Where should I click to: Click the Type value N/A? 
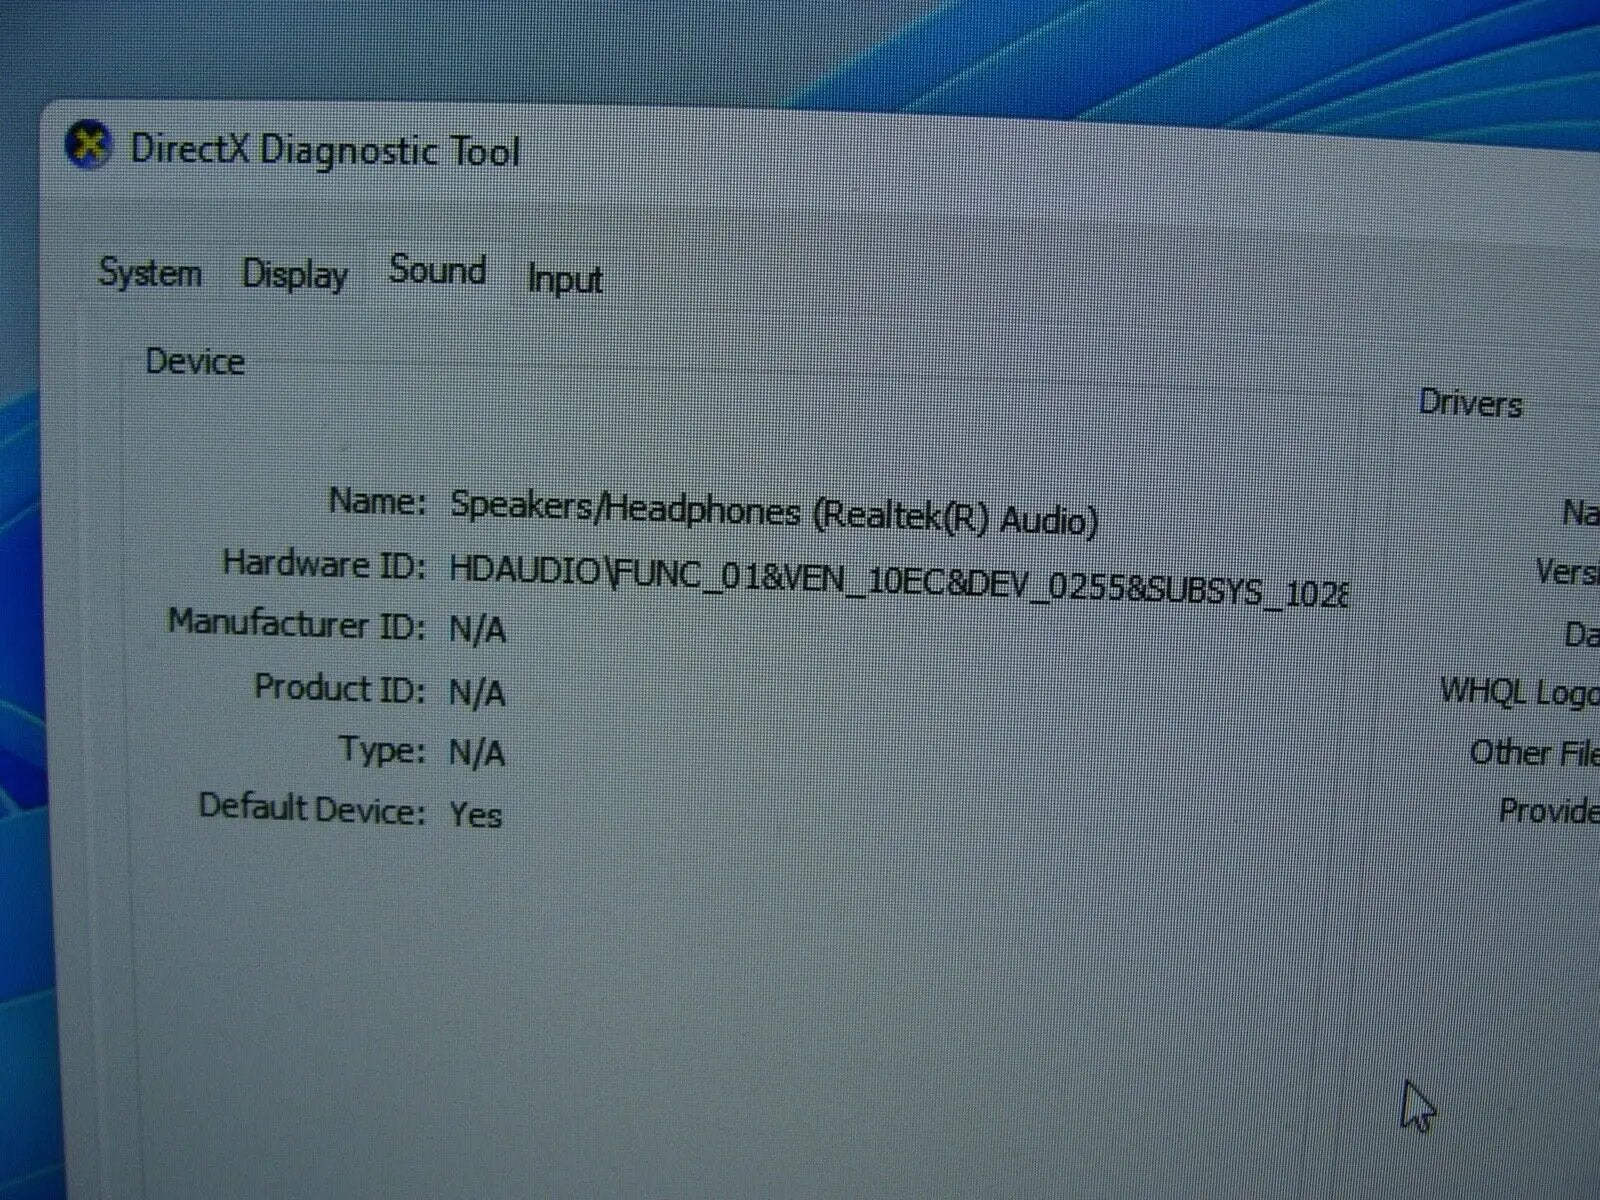(x=477, y=752)
